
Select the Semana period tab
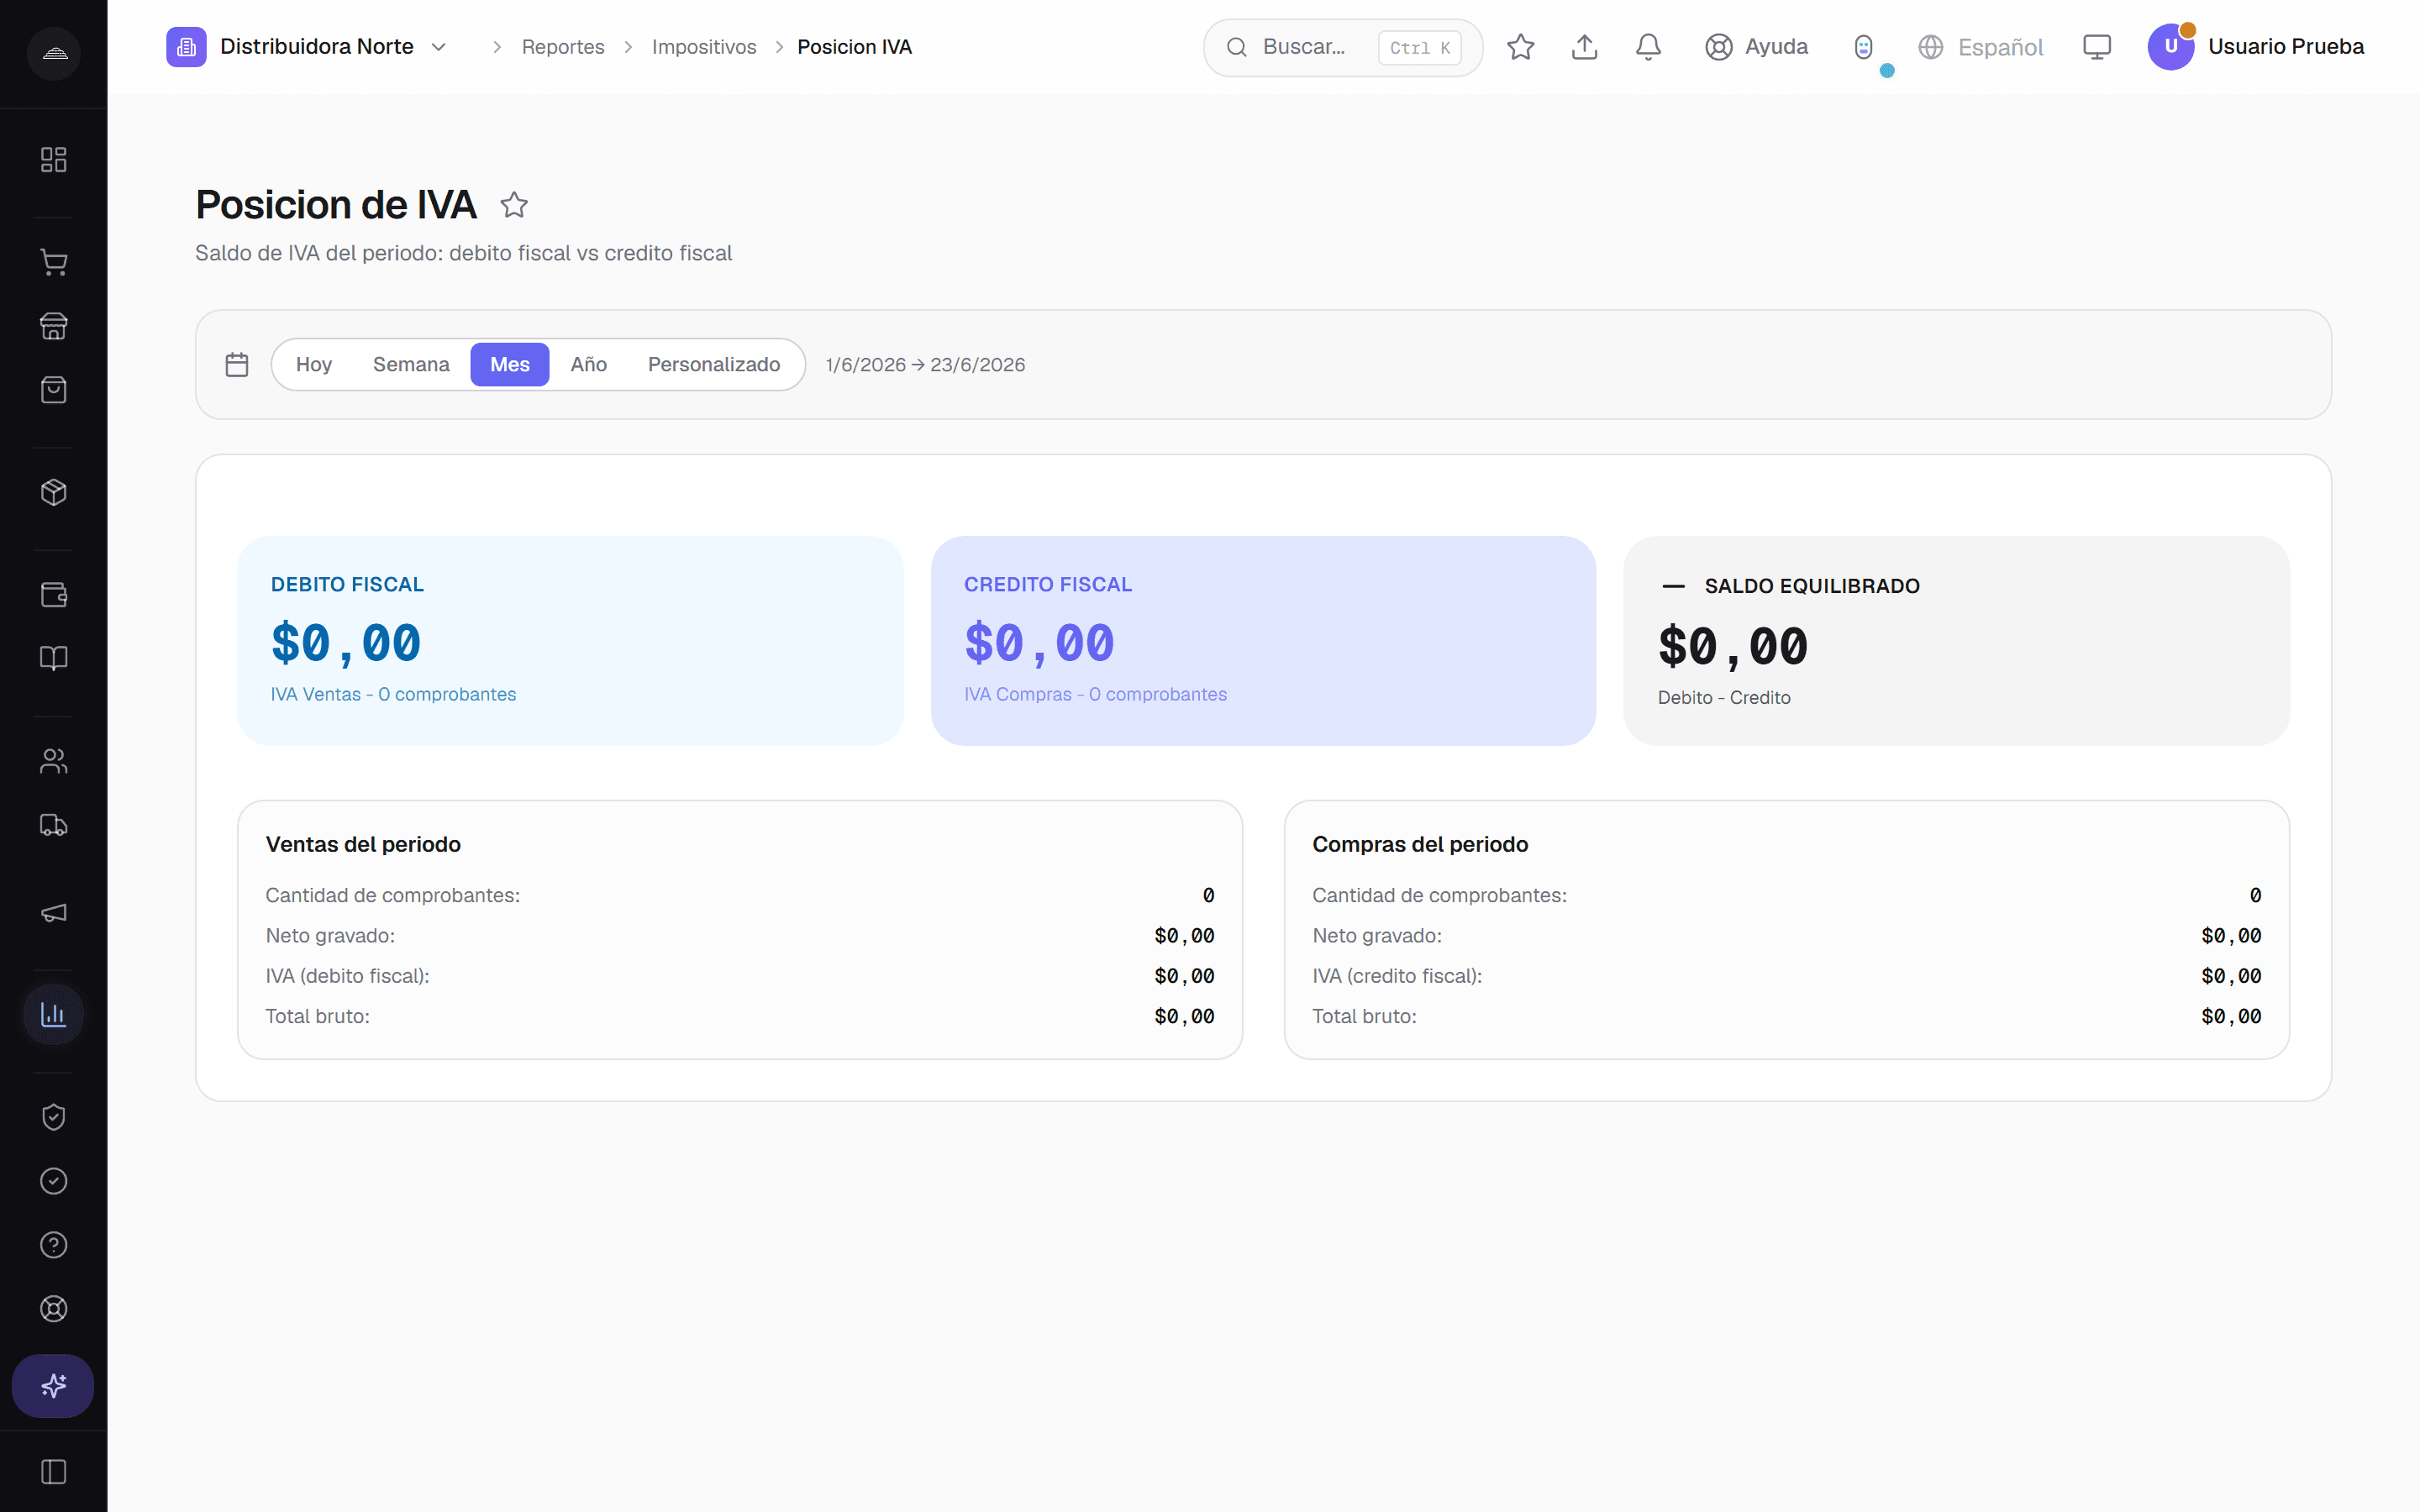[x=411, y=364]
